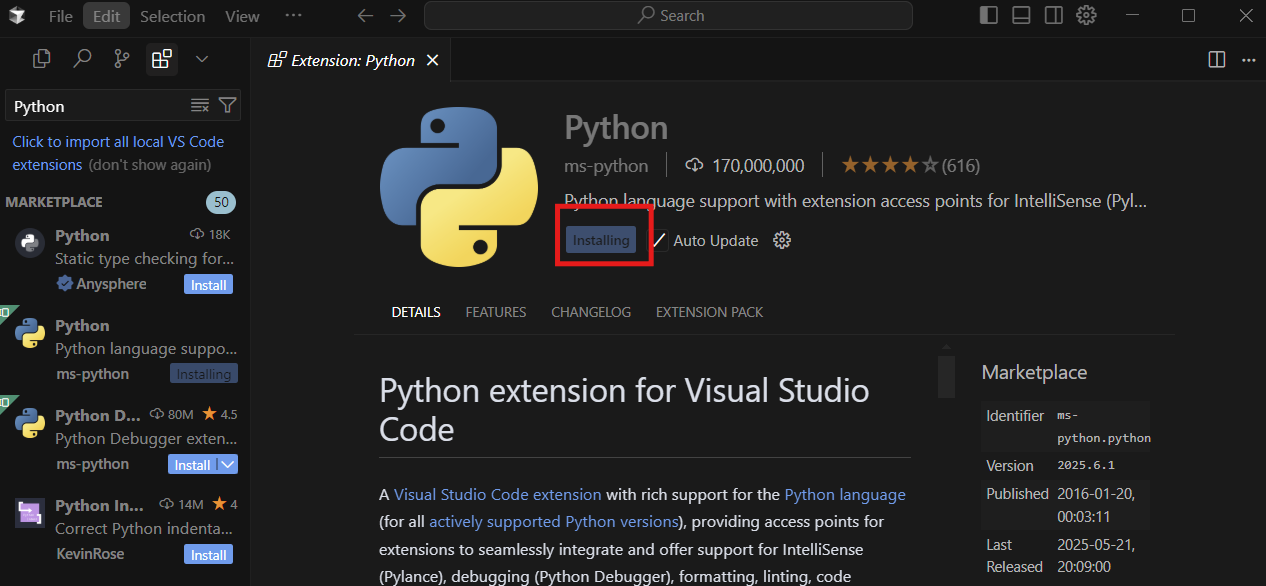
Task: Go forward with the right arrow
Action: tap(398, 16)
